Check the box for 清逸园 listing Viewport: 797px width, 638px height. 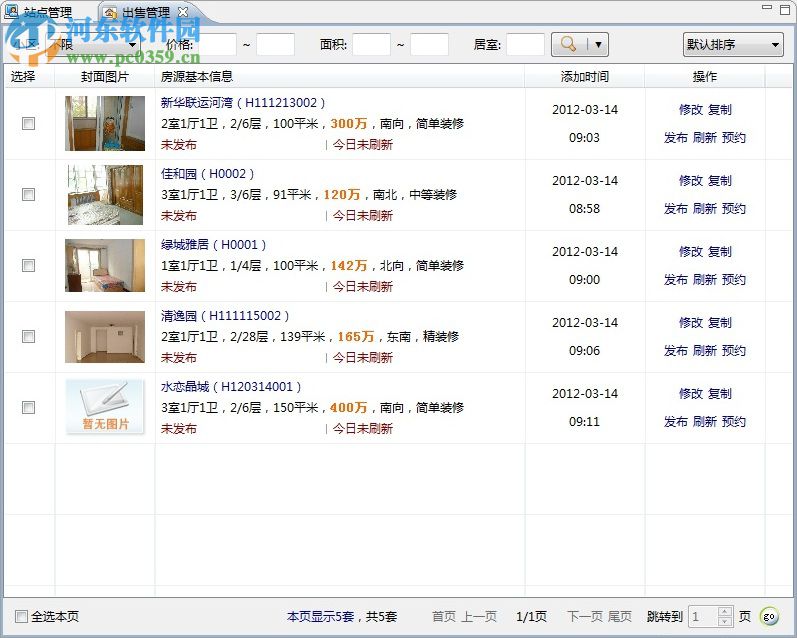[x=28, y=337]
